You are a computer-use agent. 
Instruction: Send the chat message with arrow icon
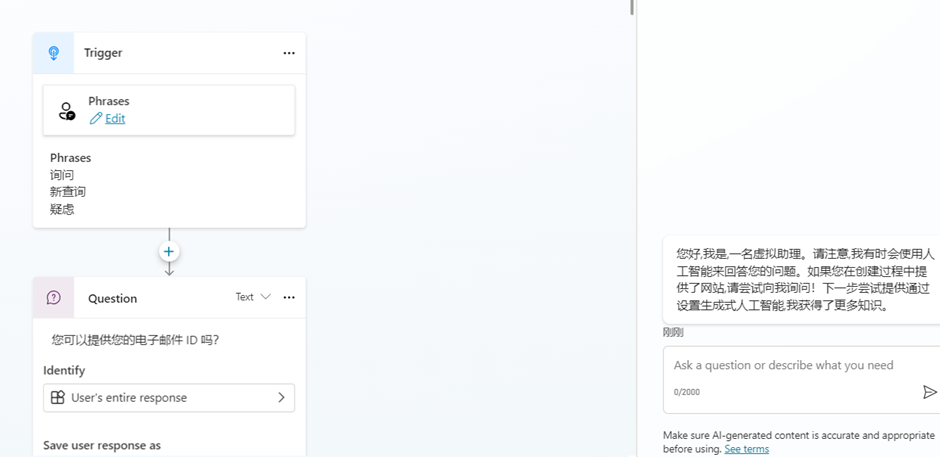click(929, 392)
